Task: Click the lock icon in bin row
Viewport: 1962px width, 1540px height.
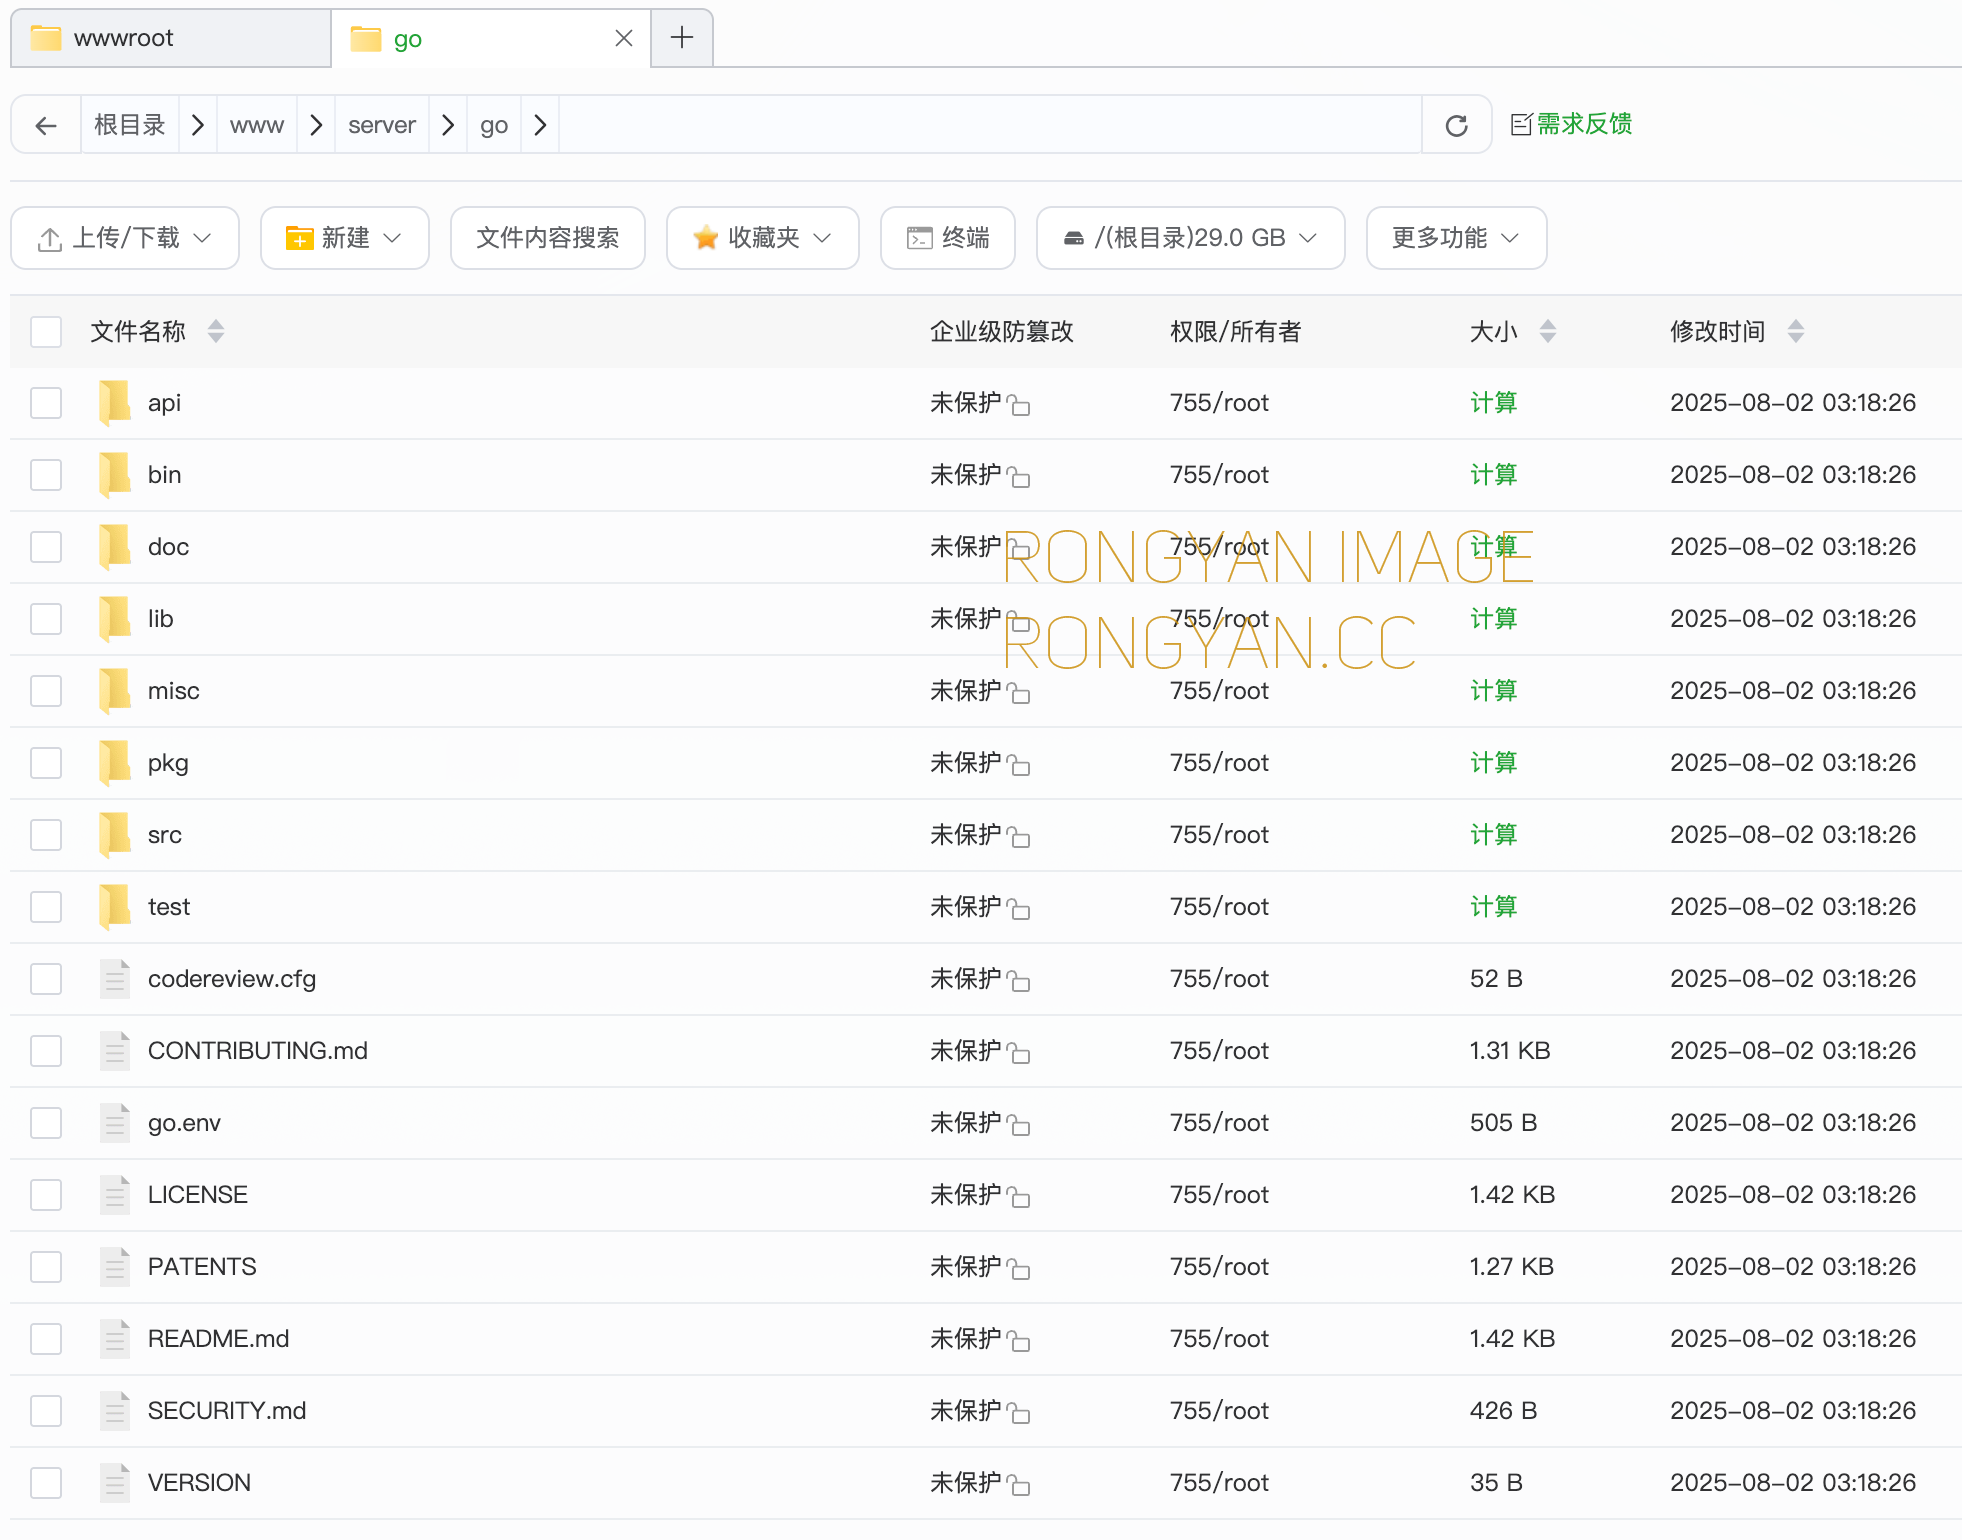Action: click(1019, 476)
